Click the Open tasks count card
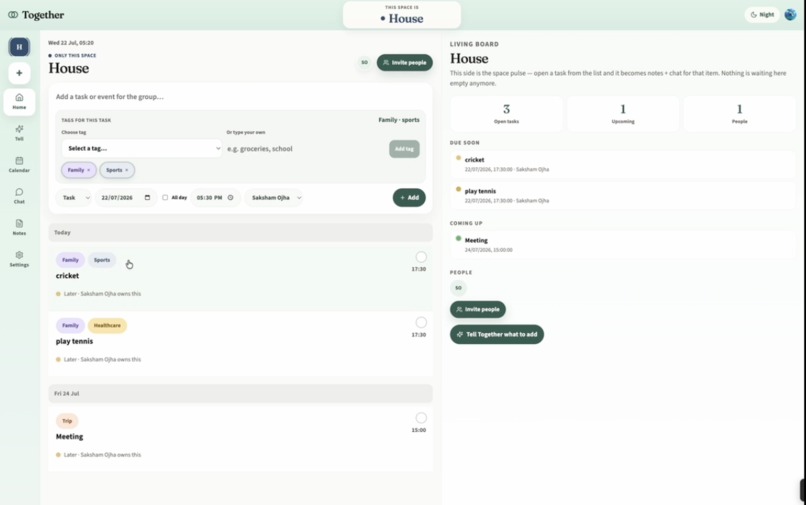 (x=506, y=114)
